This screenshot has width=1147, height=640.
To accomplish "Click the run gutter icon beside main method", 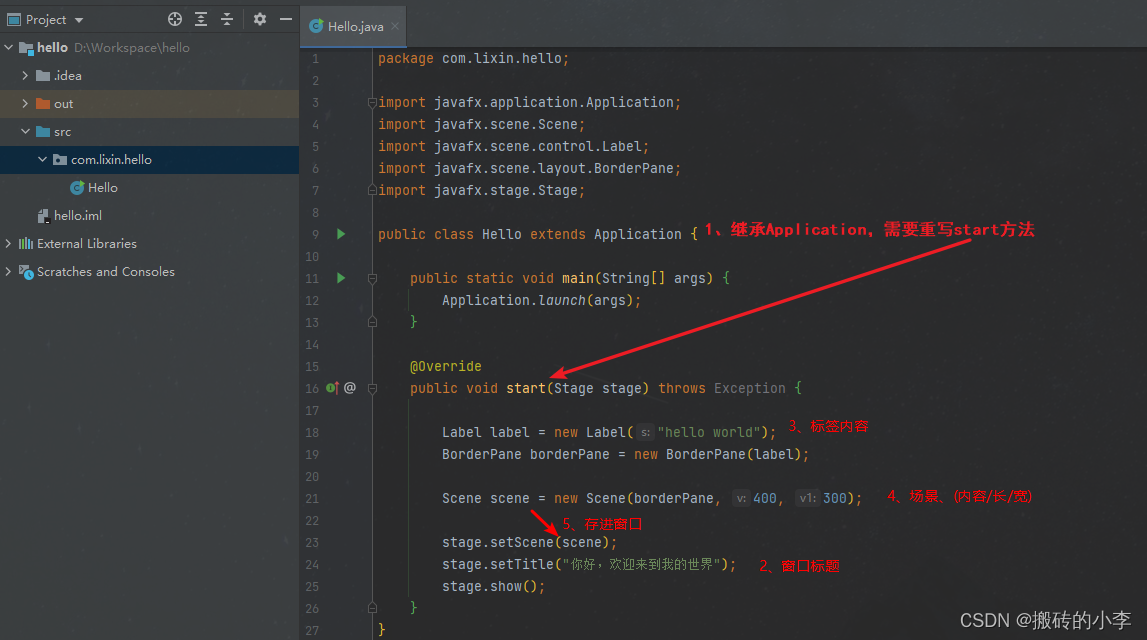I will (341, 278).
